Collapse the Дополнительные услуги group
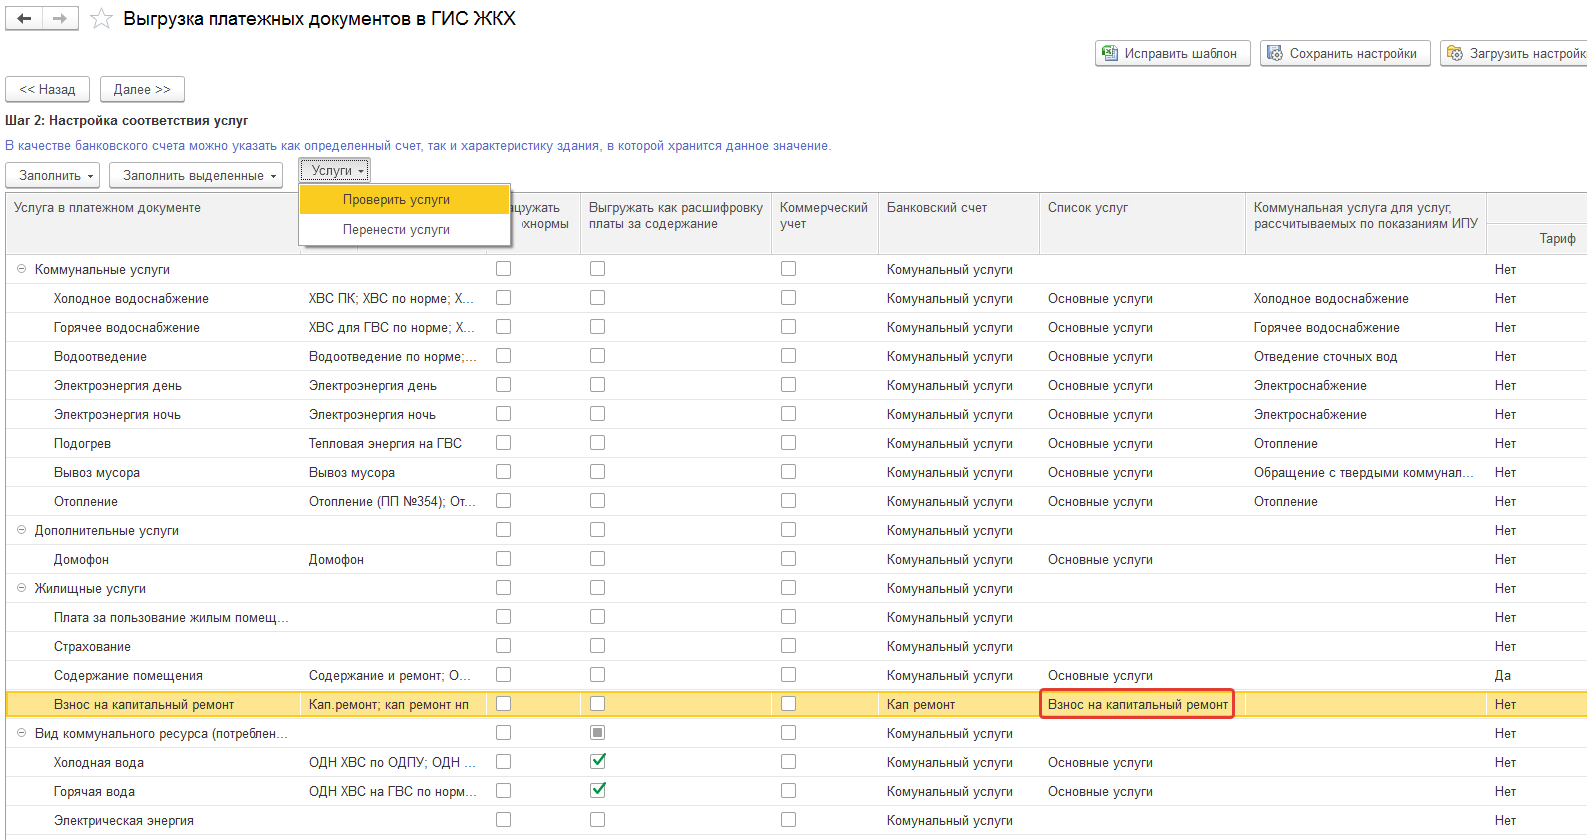This screenshot has width=1587, height=840. [x=21, y=530]
